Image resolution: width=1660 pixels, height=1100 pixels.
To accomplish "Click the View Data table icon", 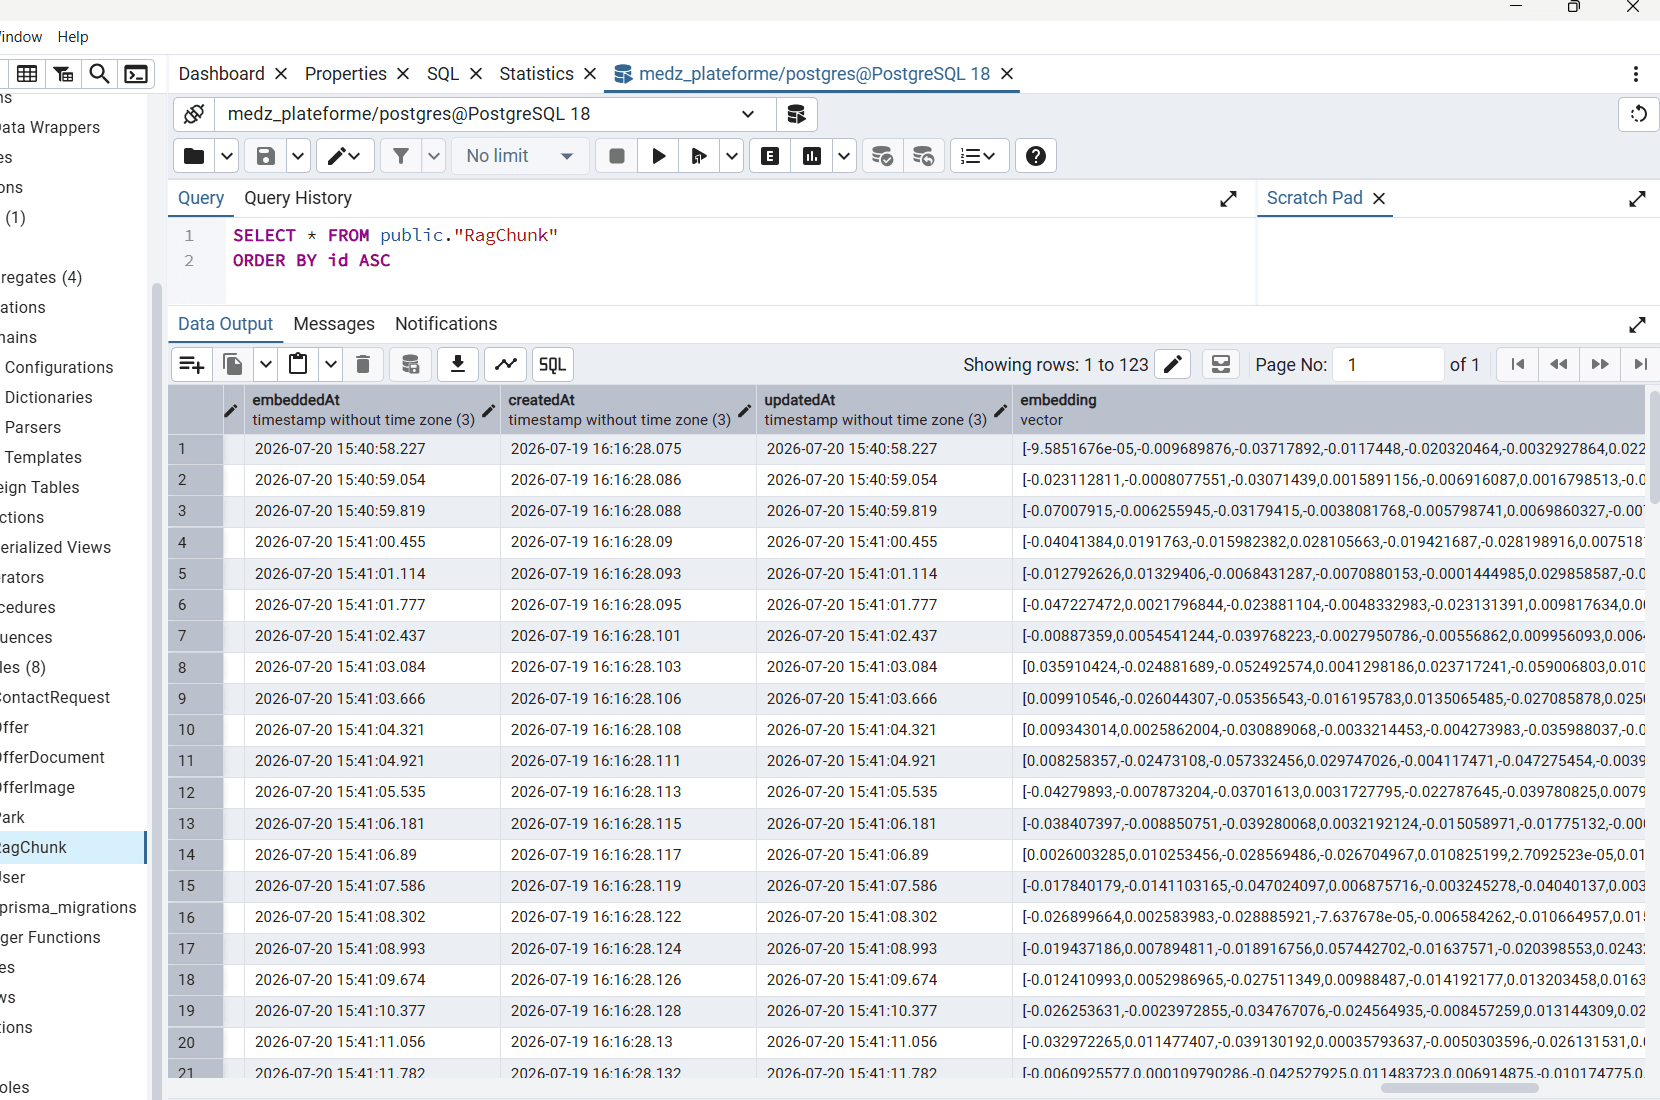I will point(27,74).
